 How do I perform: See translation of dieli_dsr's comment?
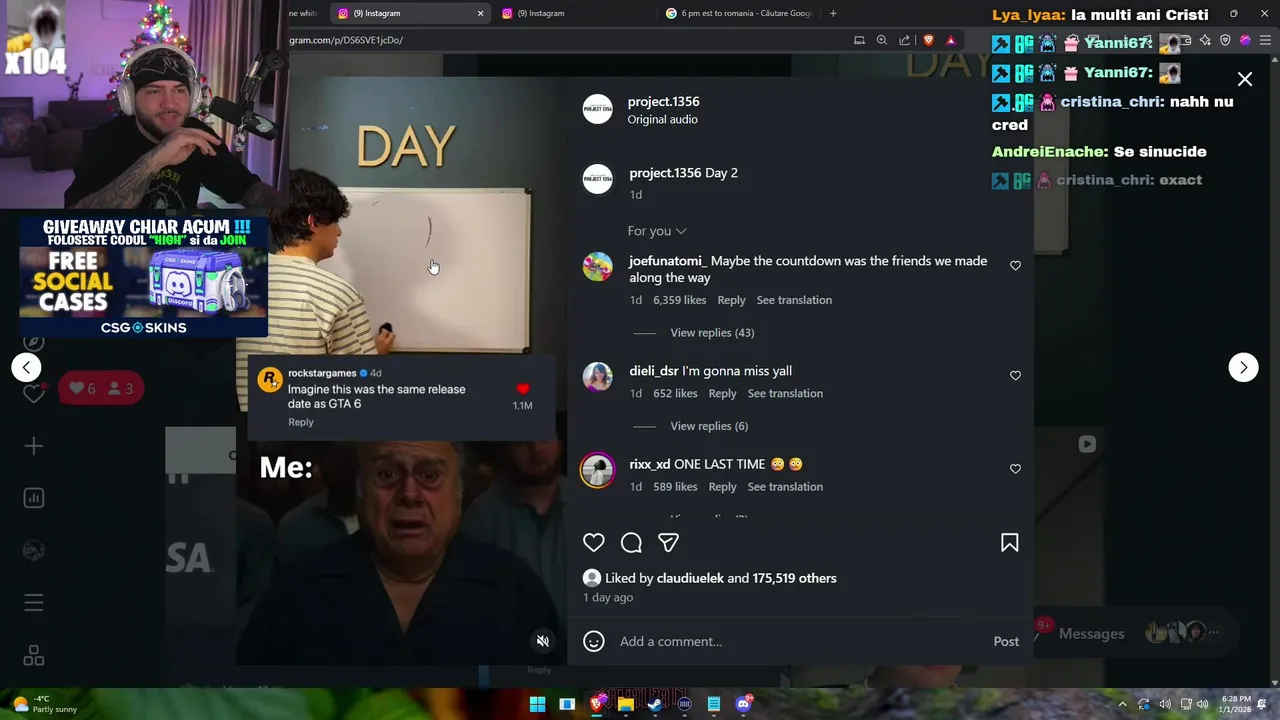(x=785, y=394)
